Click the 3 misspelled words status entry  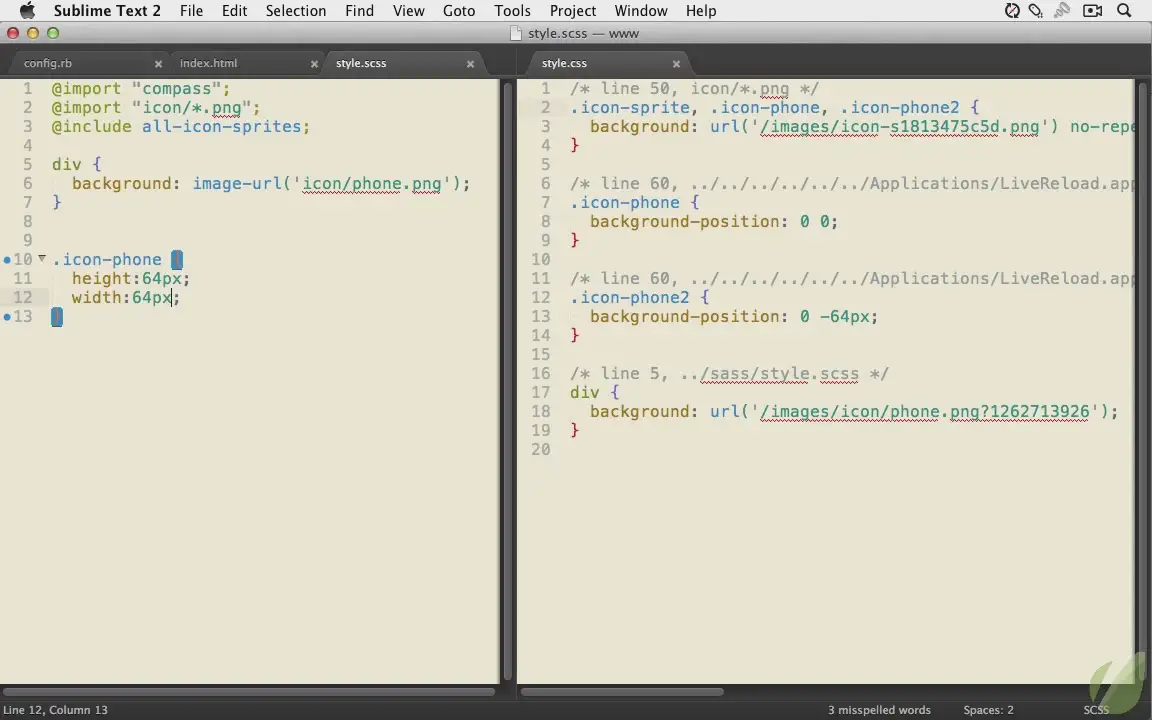point(879,710)
